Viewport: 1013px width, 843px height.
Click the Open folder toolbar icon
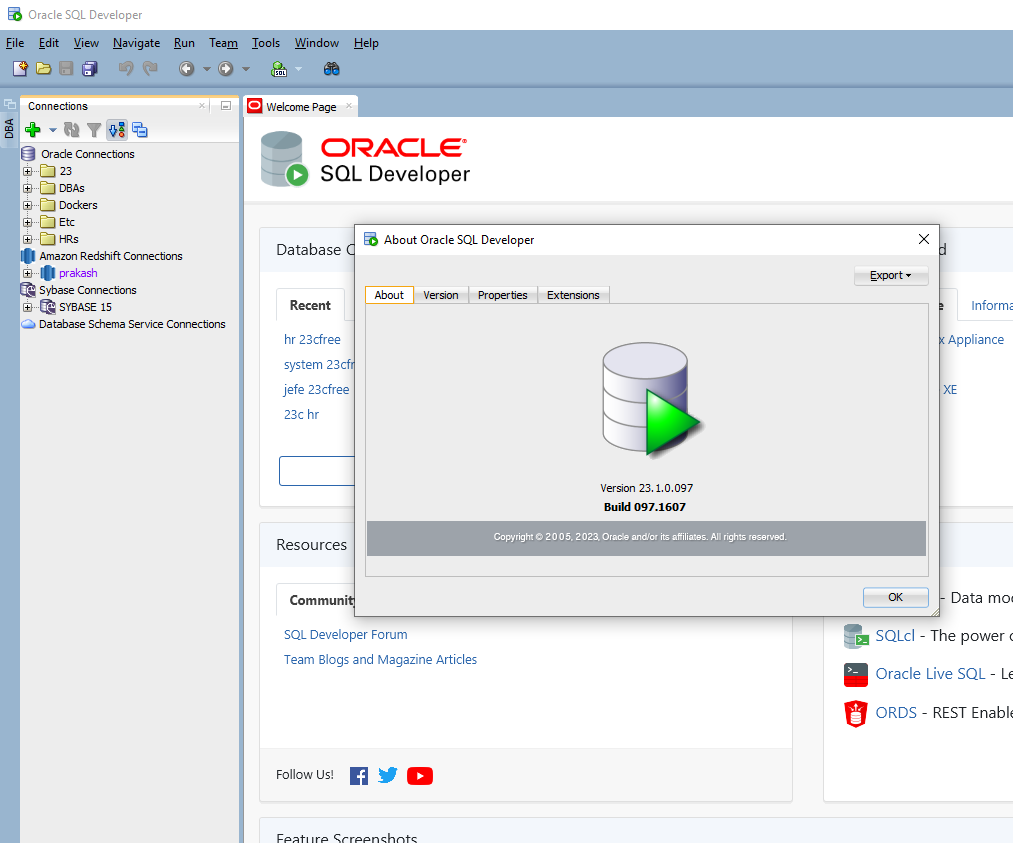43,68
